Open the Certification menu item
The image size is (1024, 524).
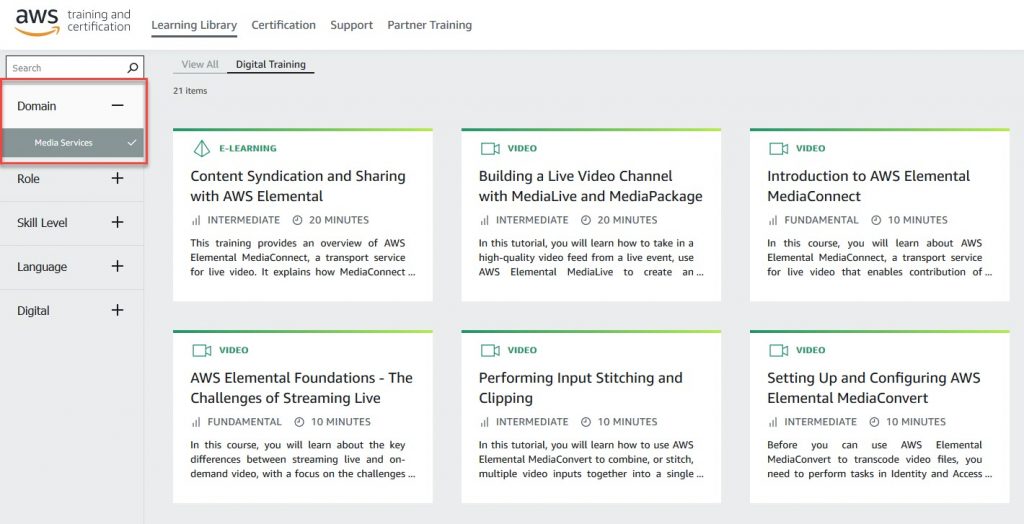(283, 25)
